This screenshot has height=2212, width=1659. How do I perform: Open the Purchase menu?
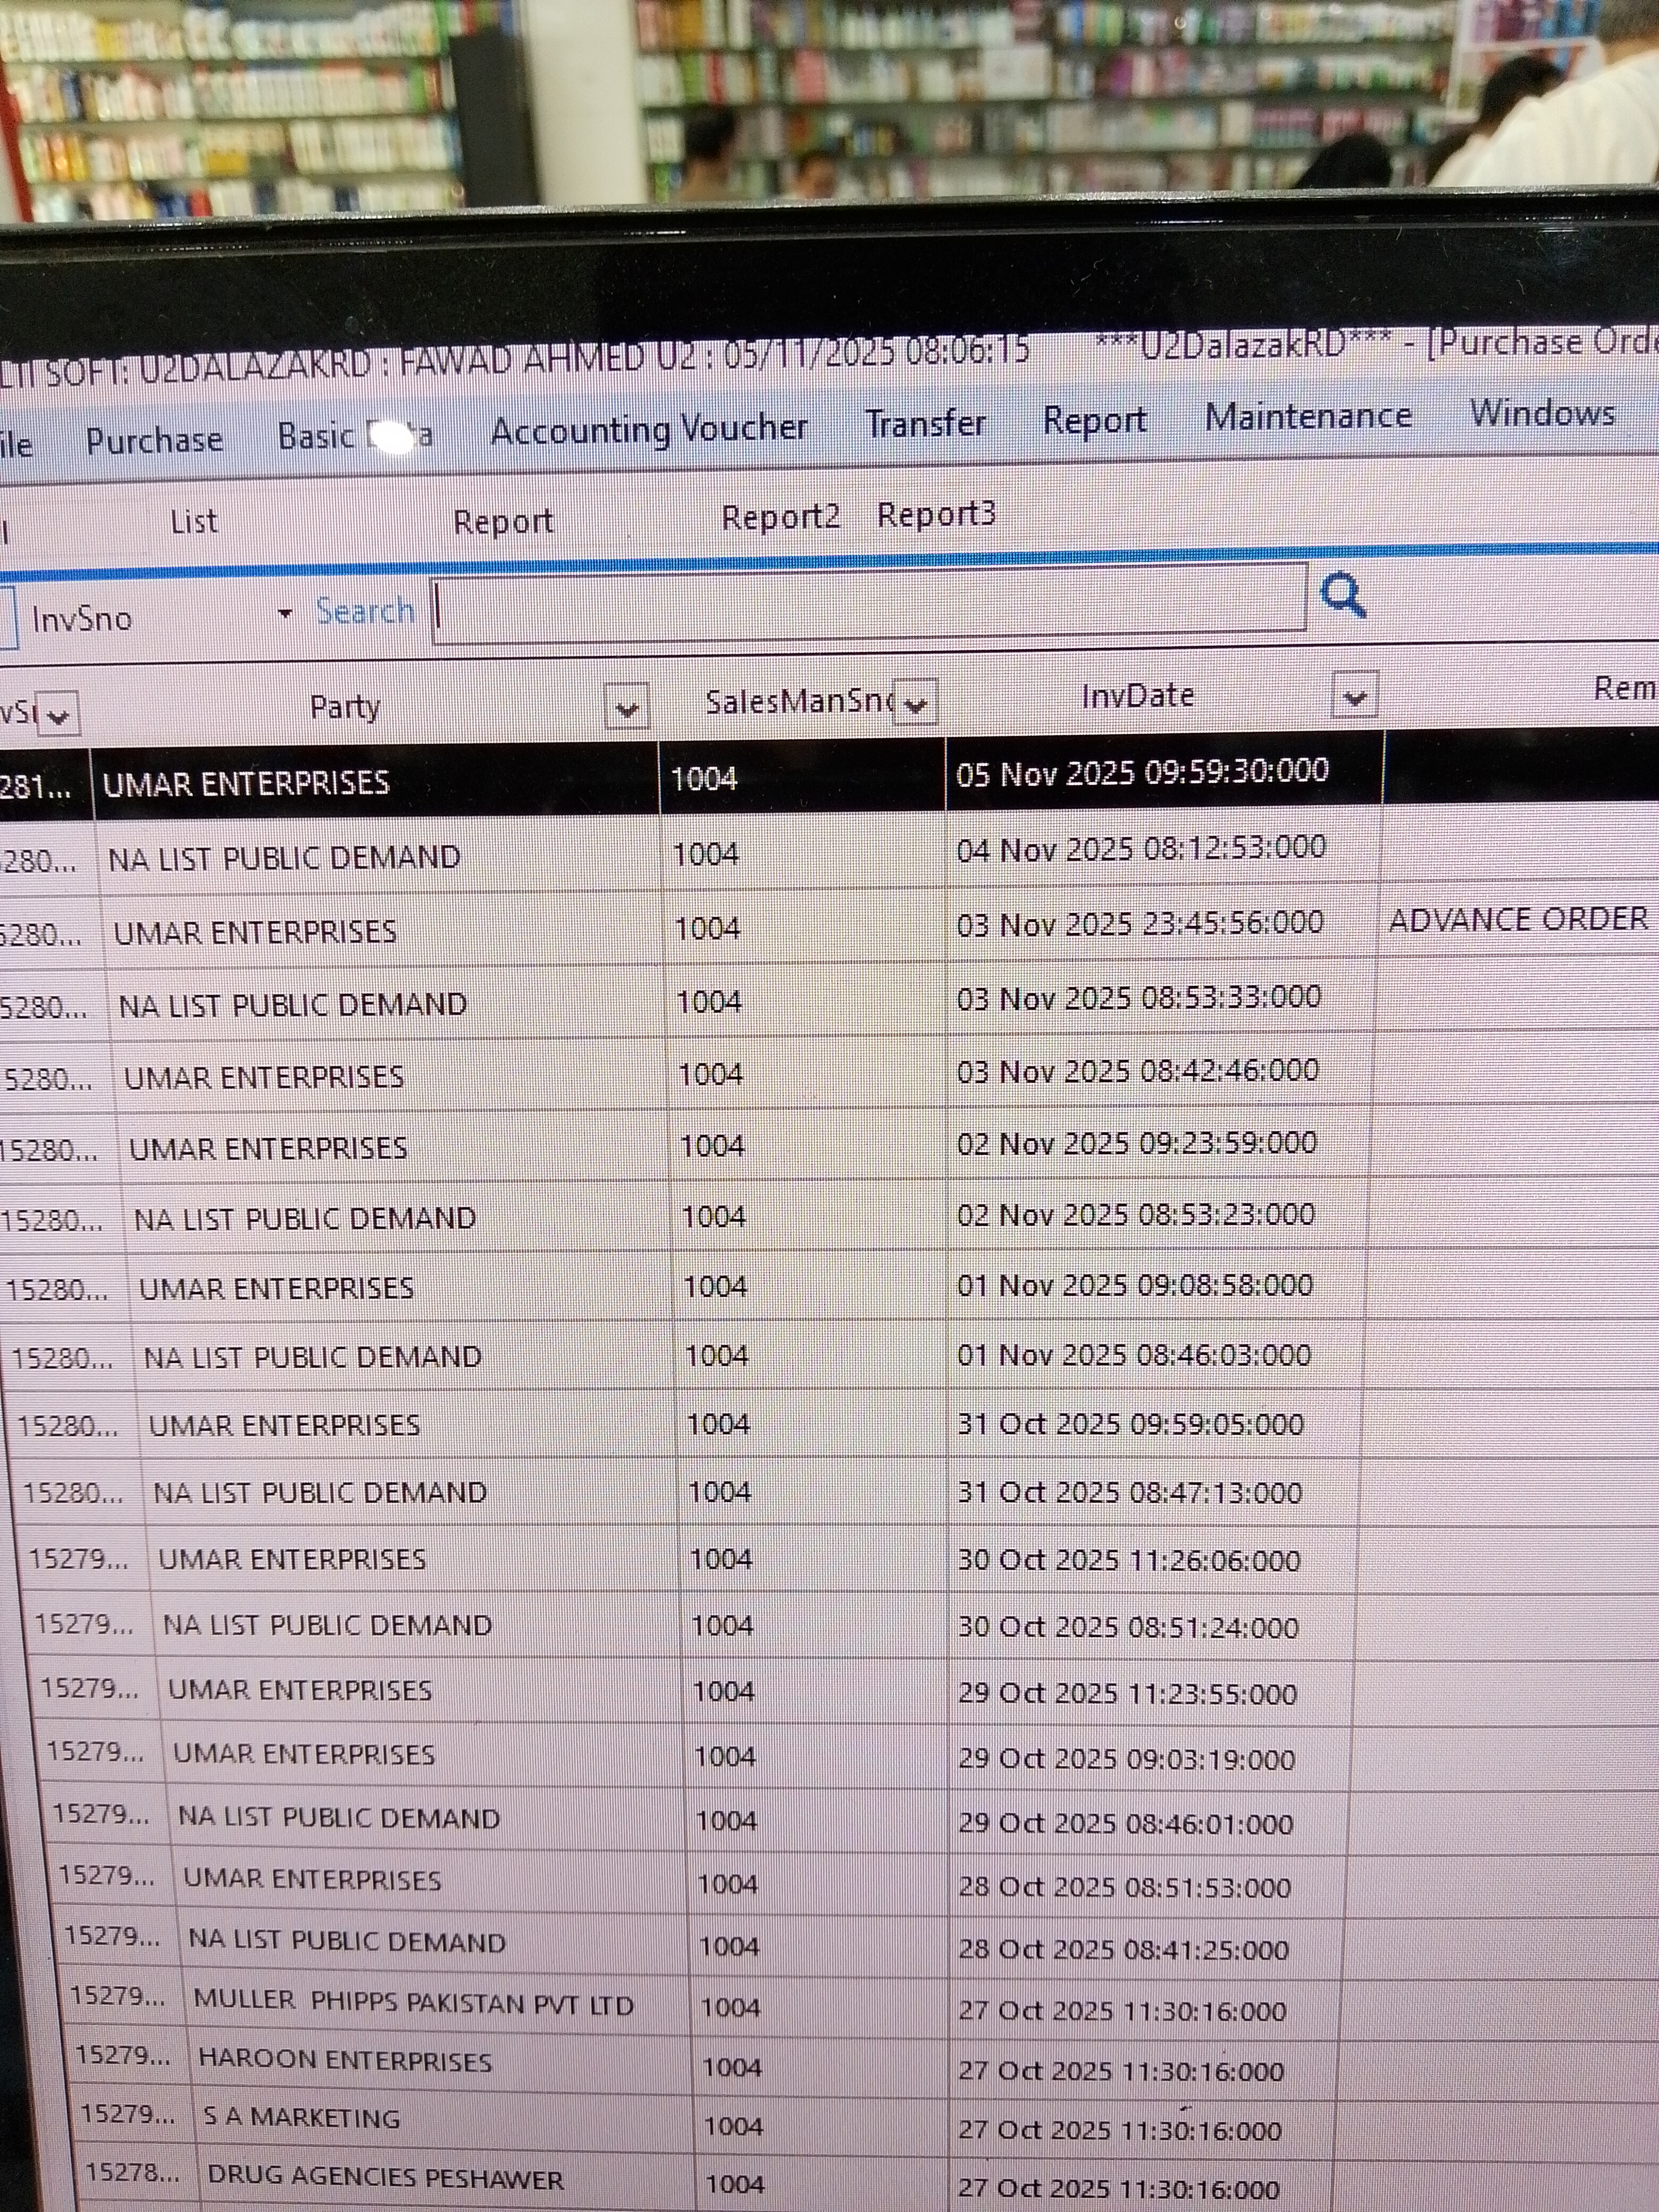(x=154, y=440)
